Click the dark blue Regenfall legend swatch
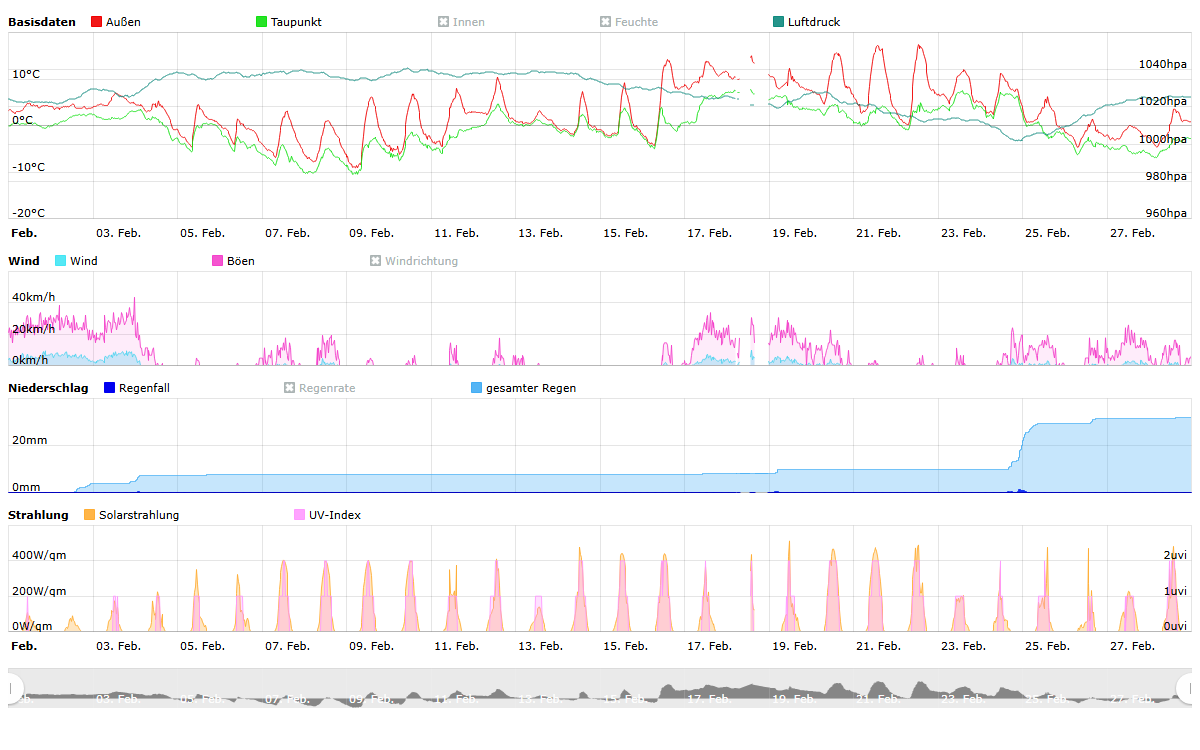The height and width of the screenshot is (750, 1200). tap(110, 388)
